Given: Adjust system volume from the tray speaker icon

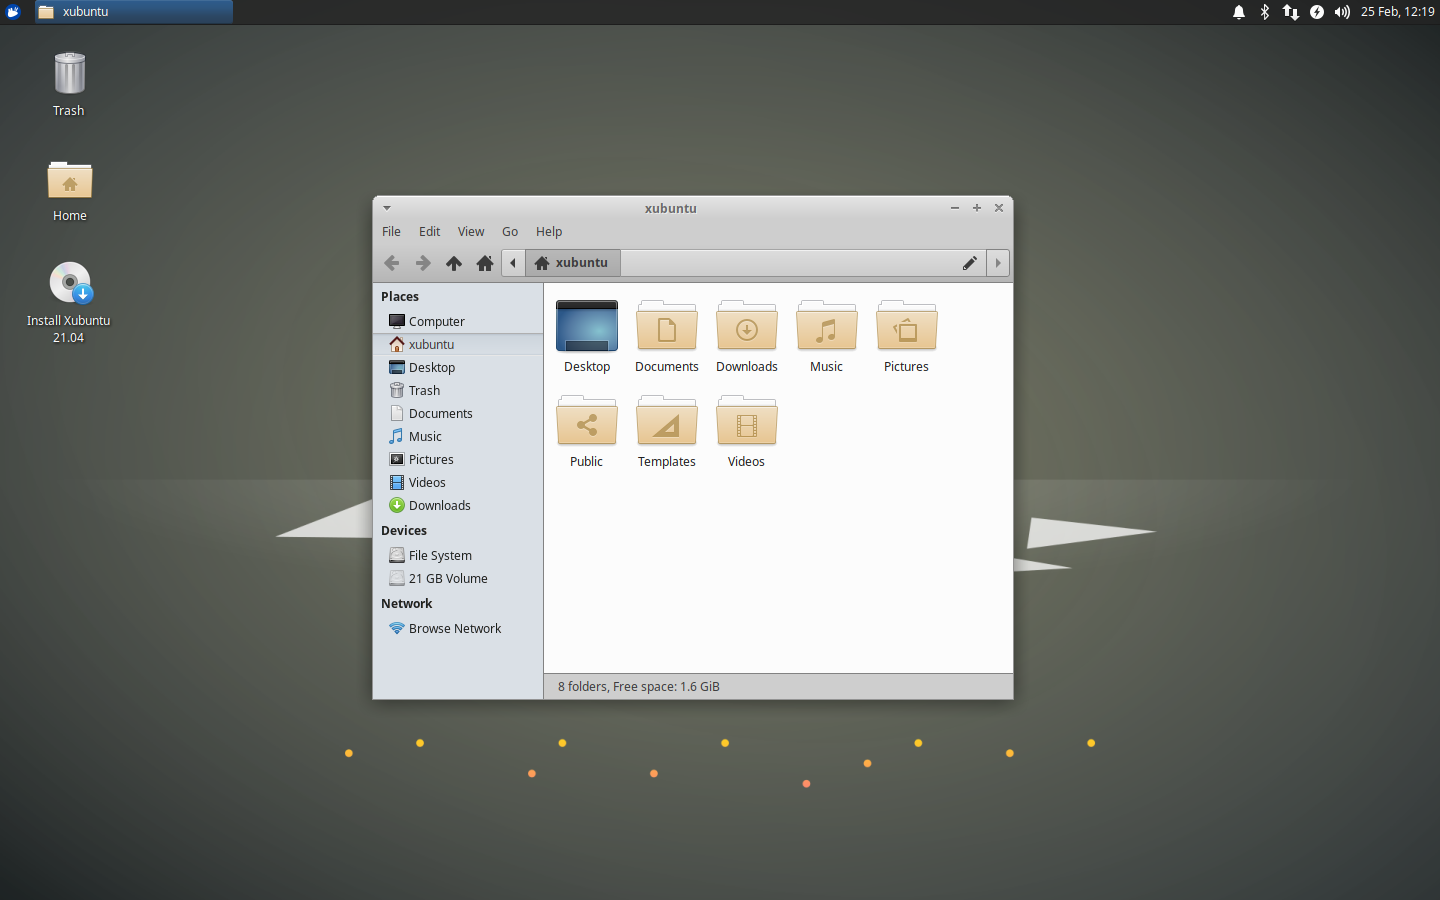Looking at the screenshot, I should click(x=1341, y=12).
